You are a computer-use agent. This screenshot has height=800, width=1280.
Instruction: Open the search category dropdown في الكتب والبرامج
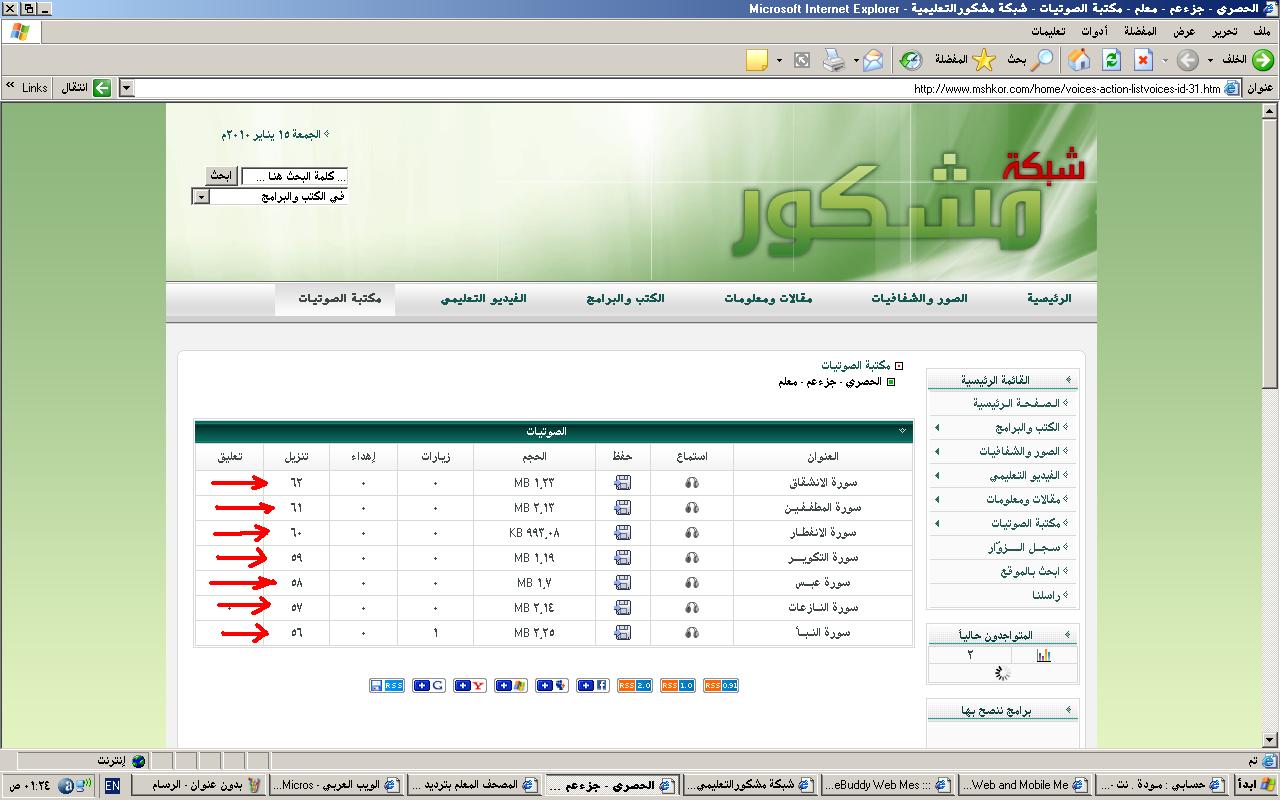[x=201, y=197]
